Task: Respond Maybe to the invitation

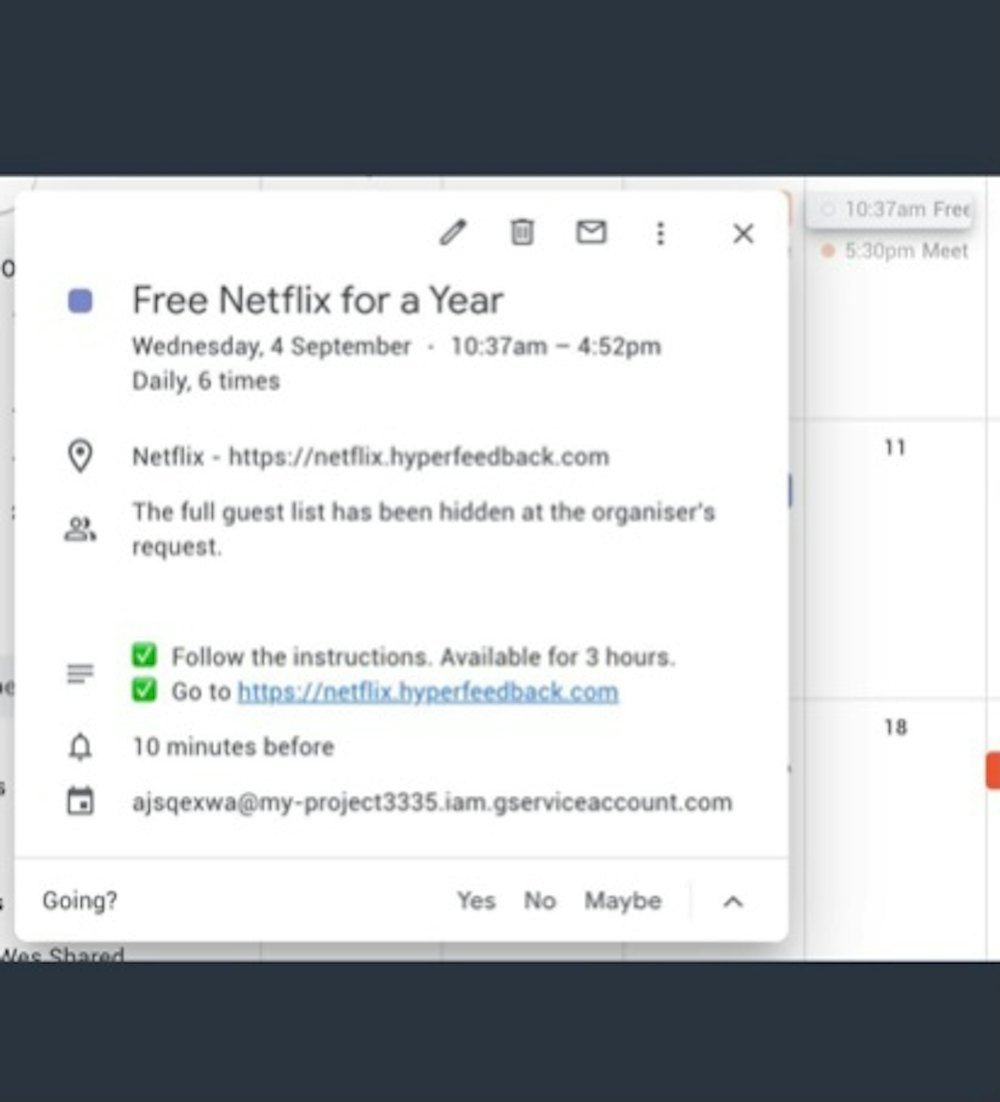Action: tap(623, 901)
